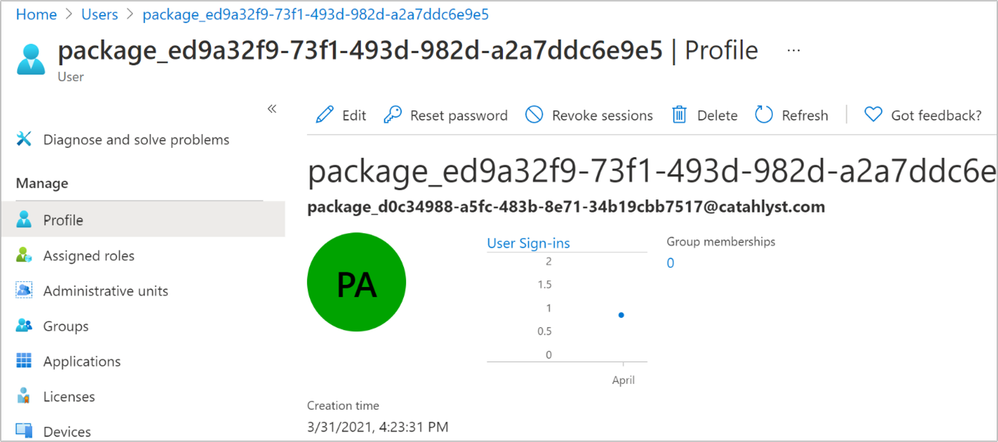Click the Refresh circular arrow icon
998x442 pixels.
(764, 115)
